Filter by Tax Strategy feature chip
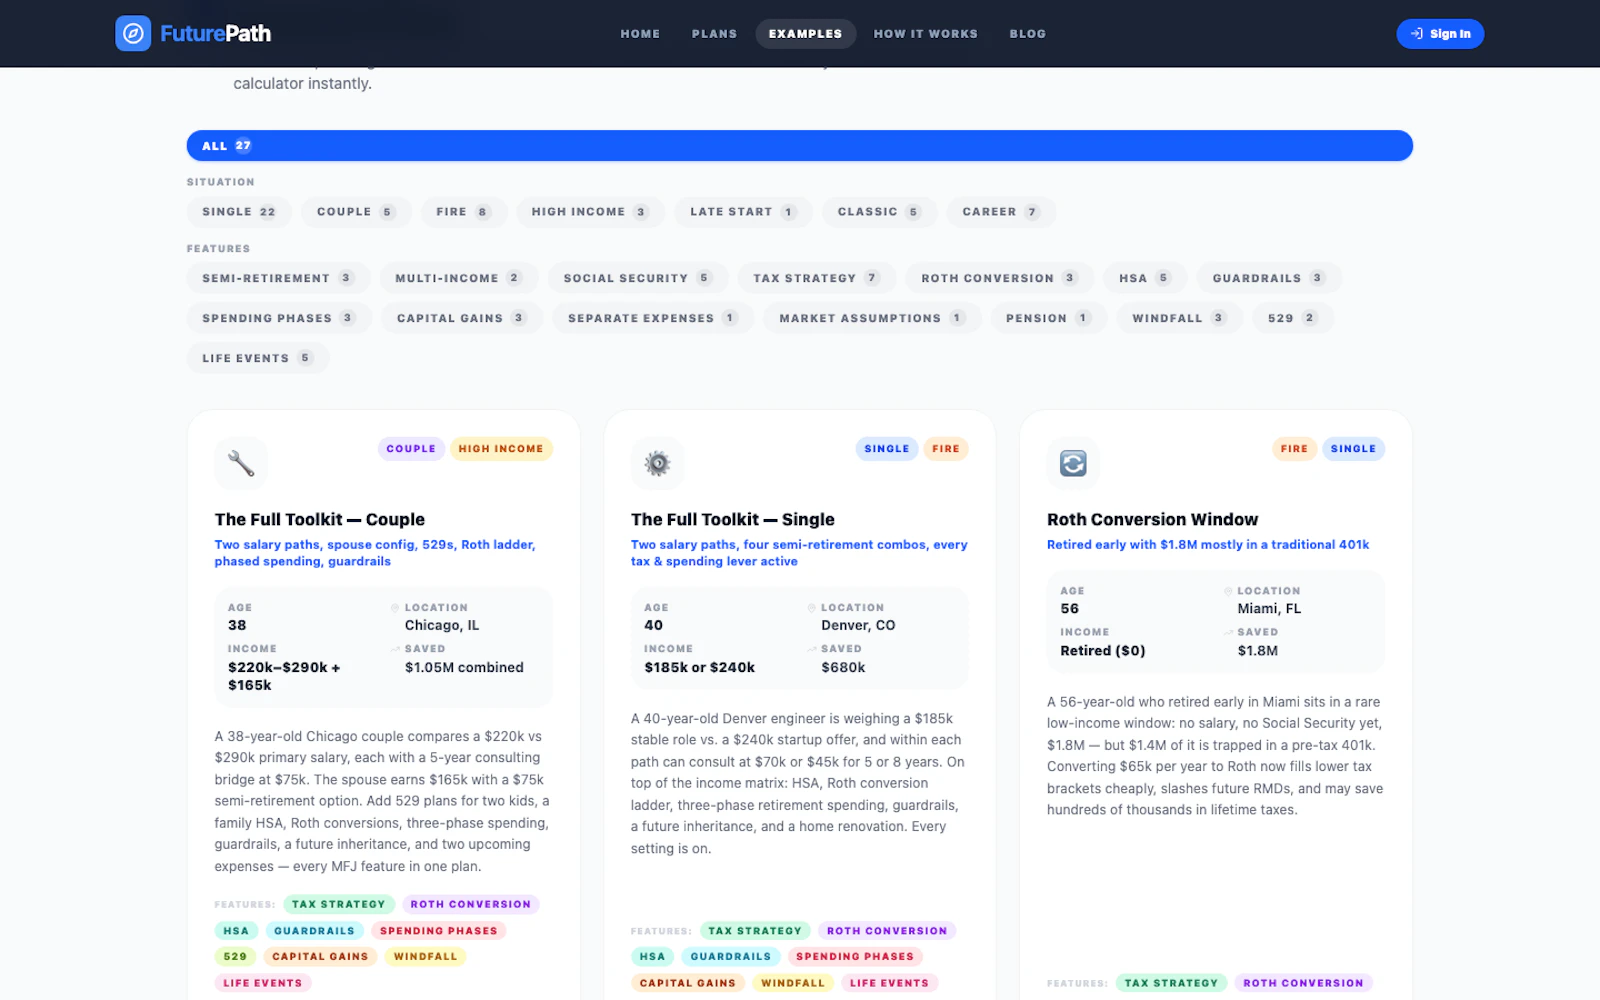Viewport: 1600px width, 1000px height. point(816,278)
